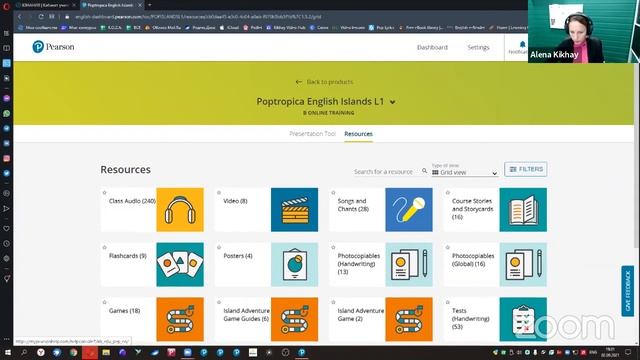
Task: Favorite Course Stories and Storycards star
Action: [448, 193]
